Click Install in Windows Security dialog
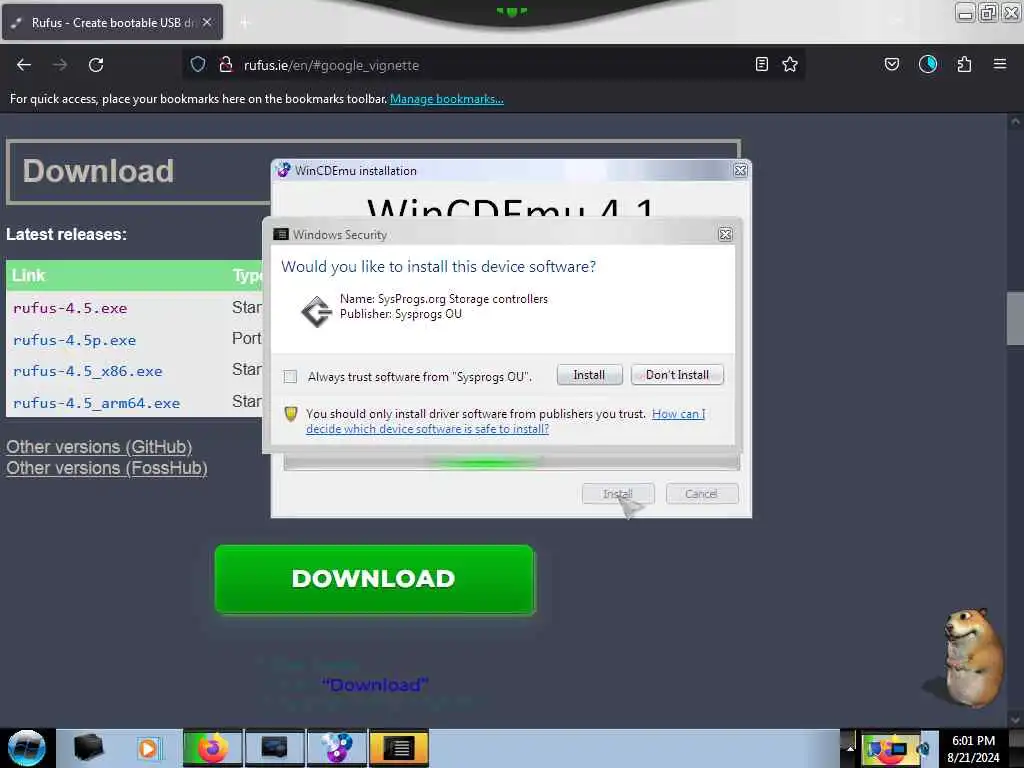 point(589,375)
